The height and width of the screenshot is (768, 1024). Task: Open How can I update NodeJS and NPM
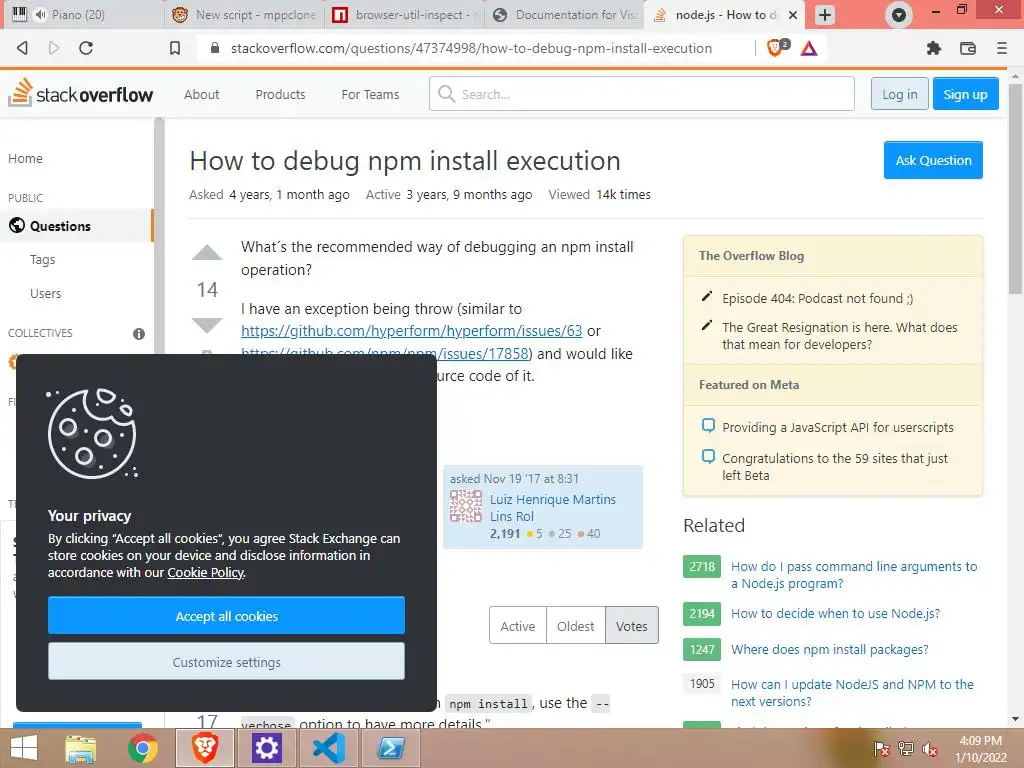(x=852, y=692)
